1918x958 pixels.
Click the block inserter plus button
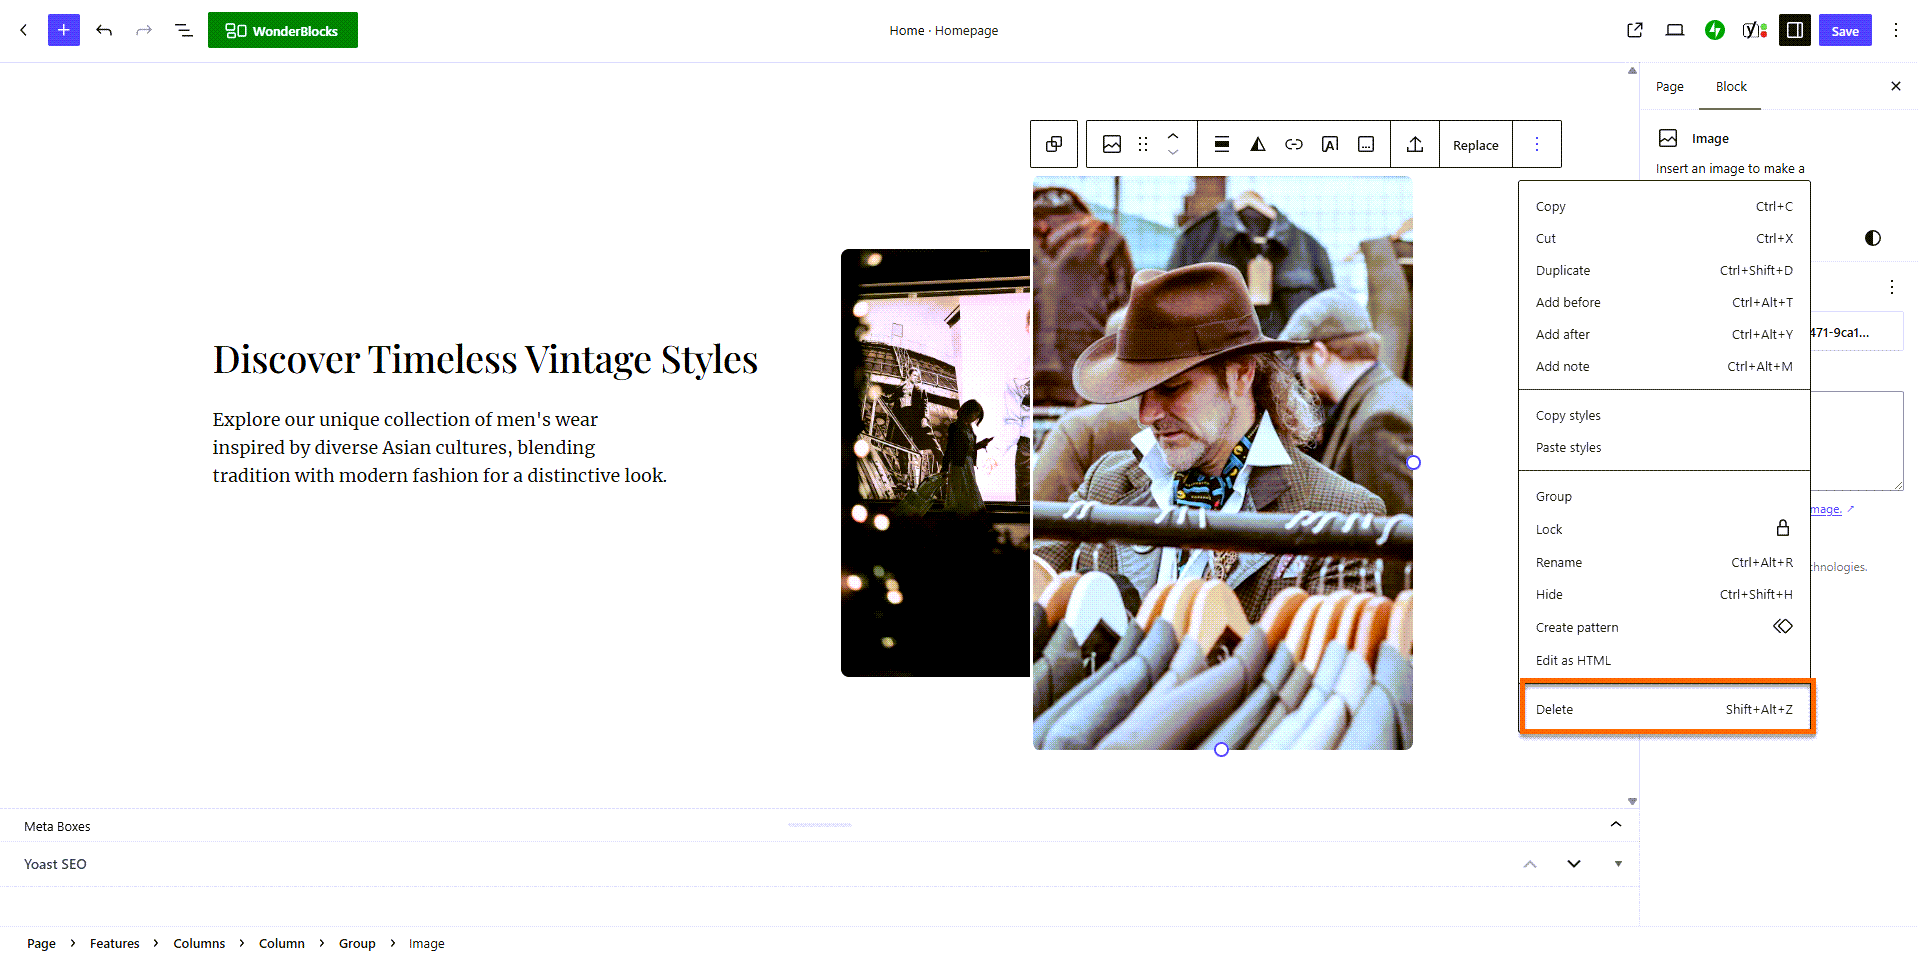(64, 30)
